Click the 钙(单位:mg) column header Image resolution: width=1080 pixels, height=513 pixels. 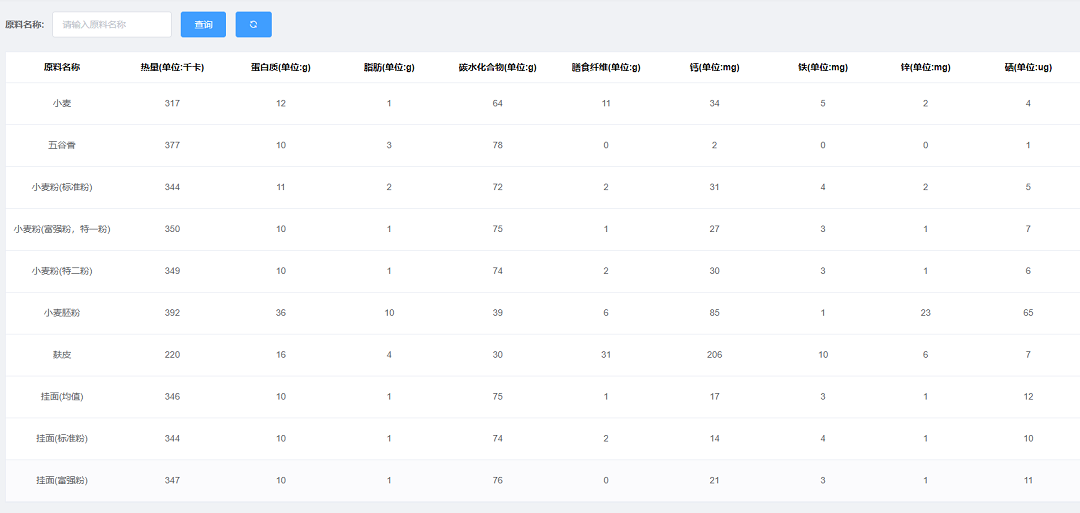[714, 67]
